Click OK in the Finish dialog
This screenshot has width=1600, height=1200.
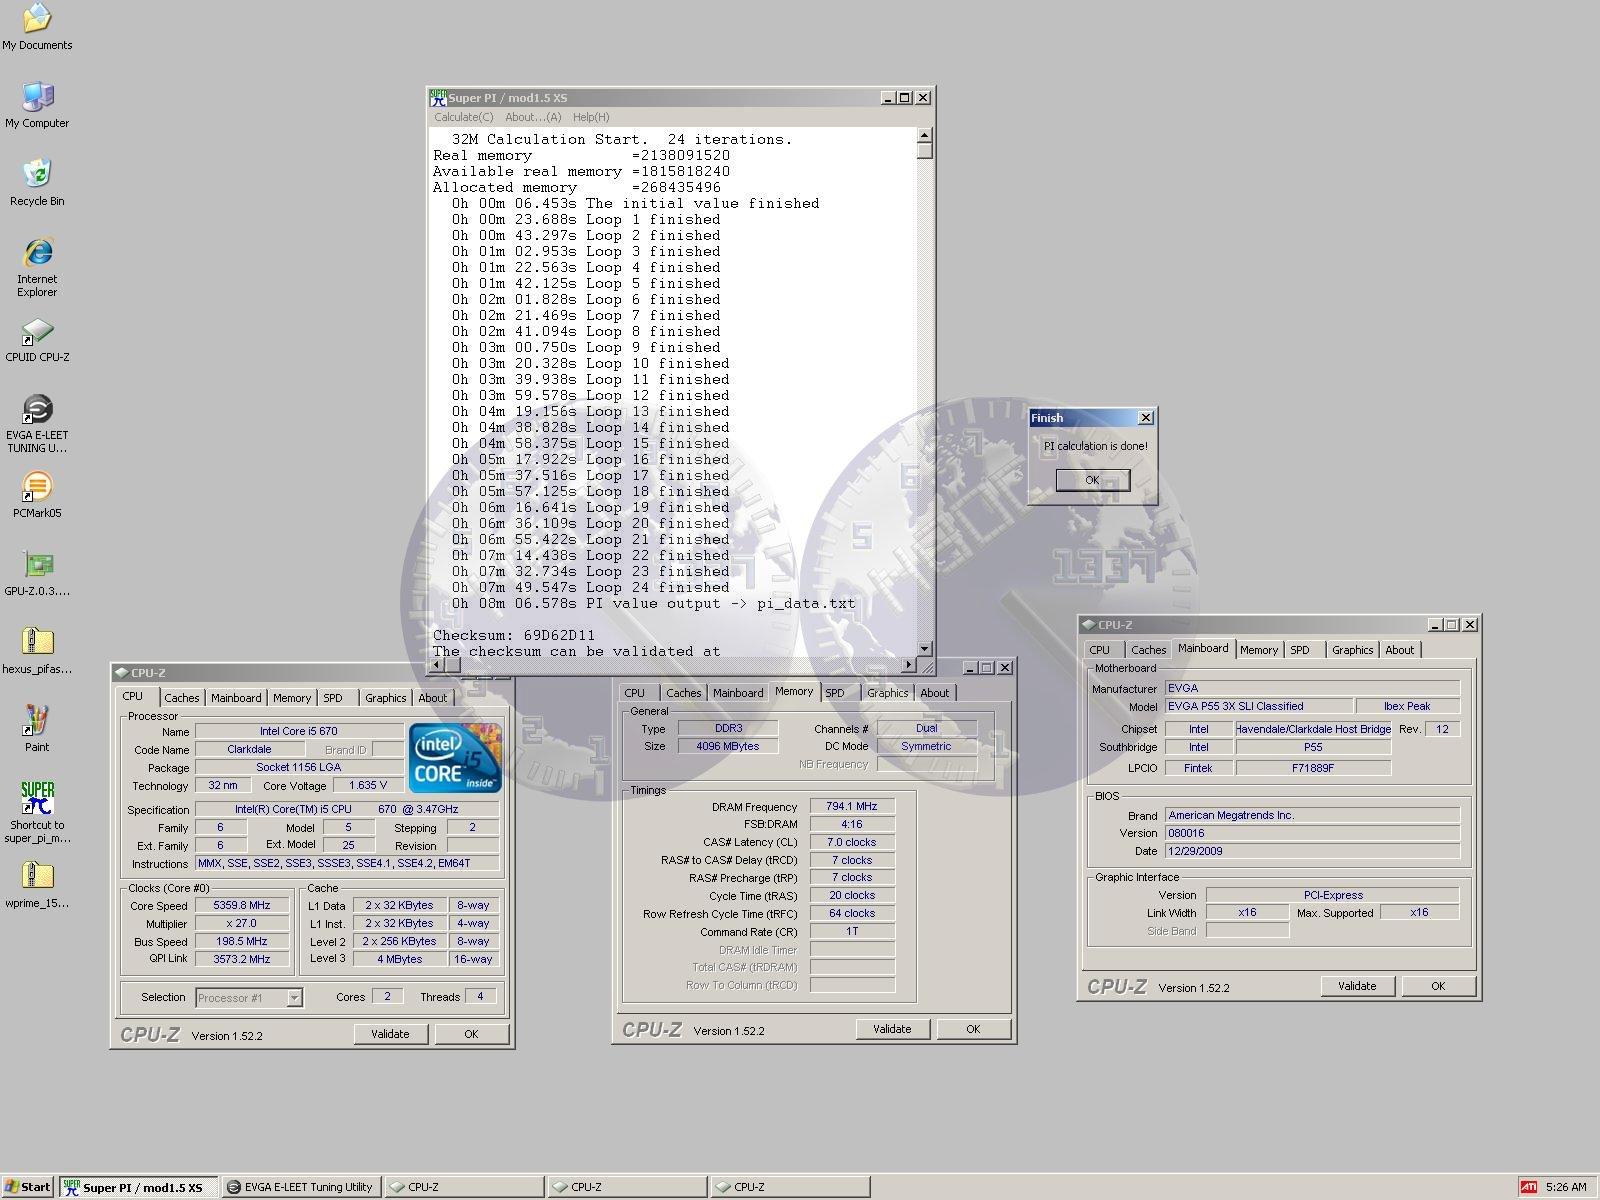tap(1093, 480)
